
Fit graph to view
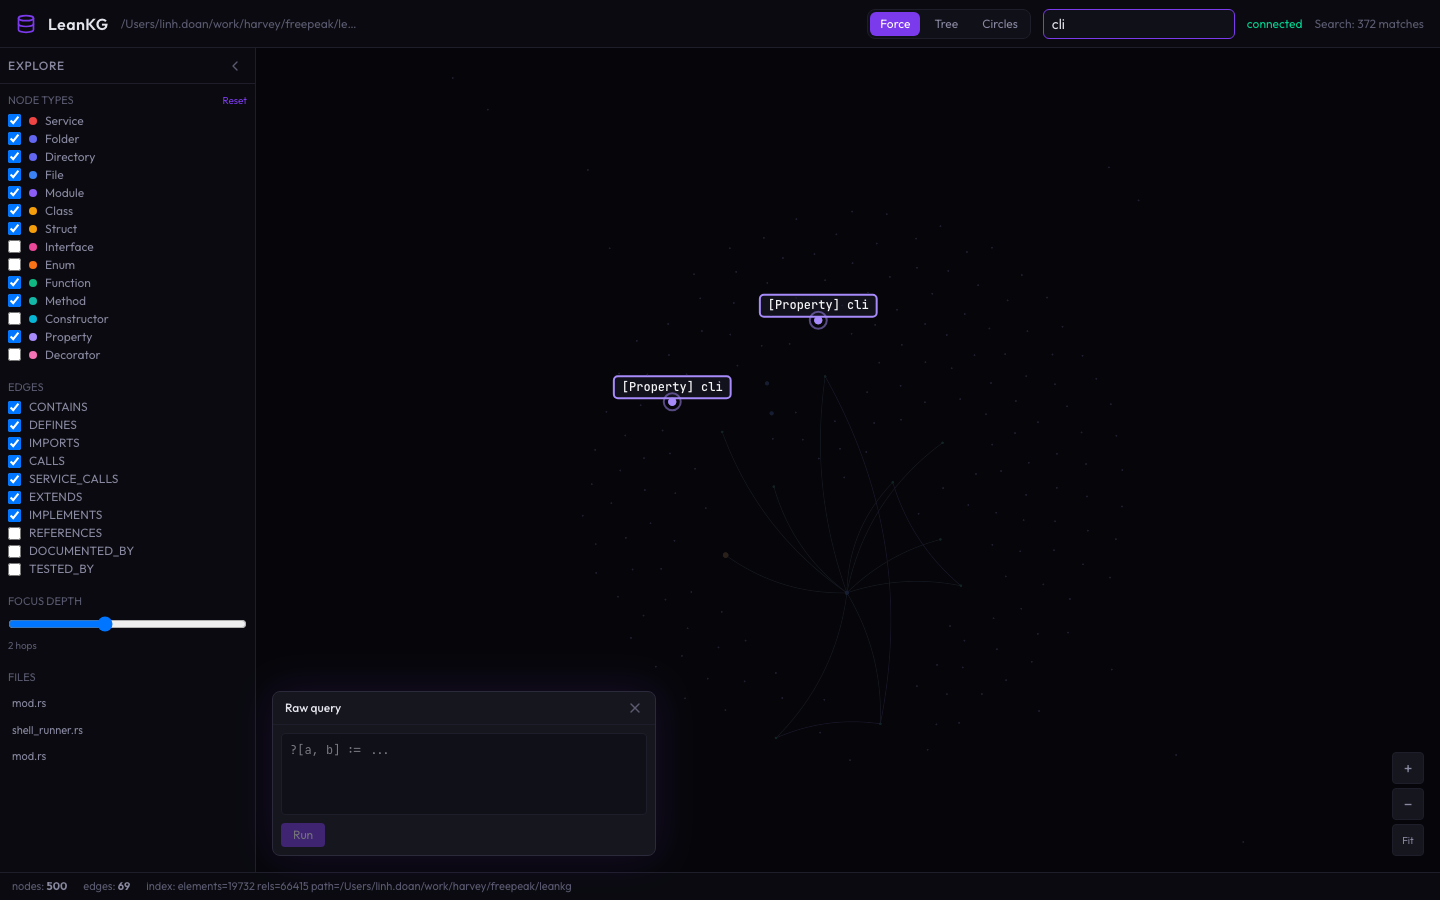pyautogui.click(x=1408, y=840)
